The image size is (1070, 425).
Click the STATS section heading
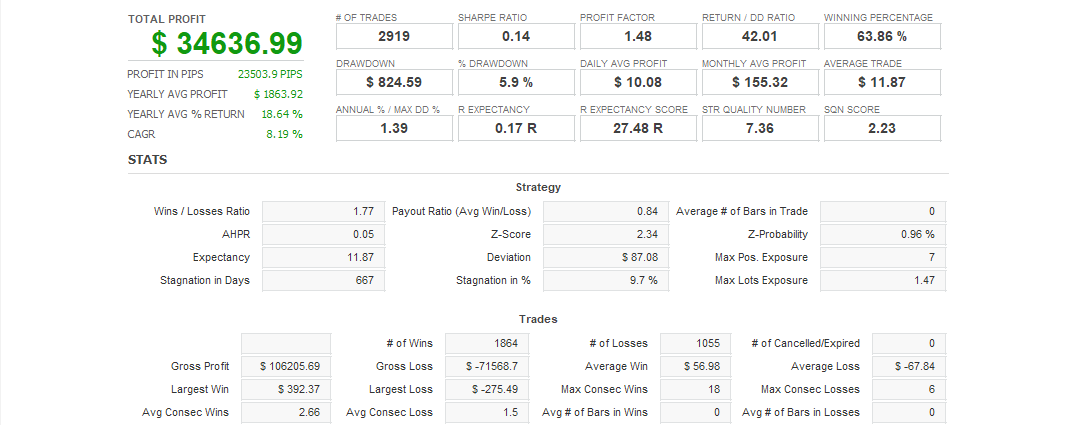pyautogui.click(x=148, y=160)
